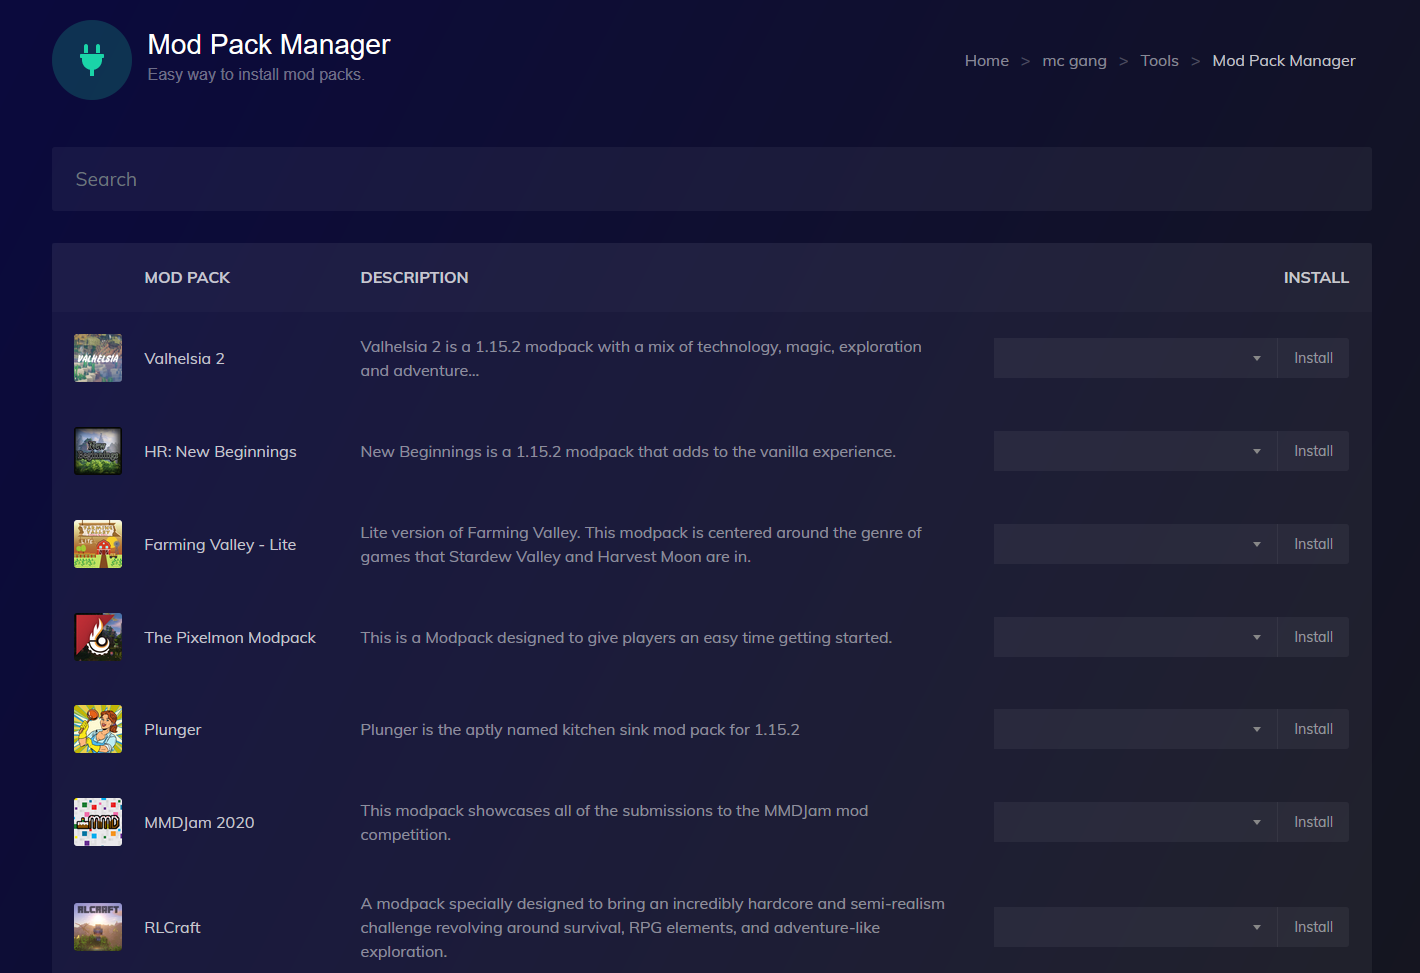Select the Farming Valley - Lite name
1420x973 pixels.
pyautogui.click(x=220, y=545)
